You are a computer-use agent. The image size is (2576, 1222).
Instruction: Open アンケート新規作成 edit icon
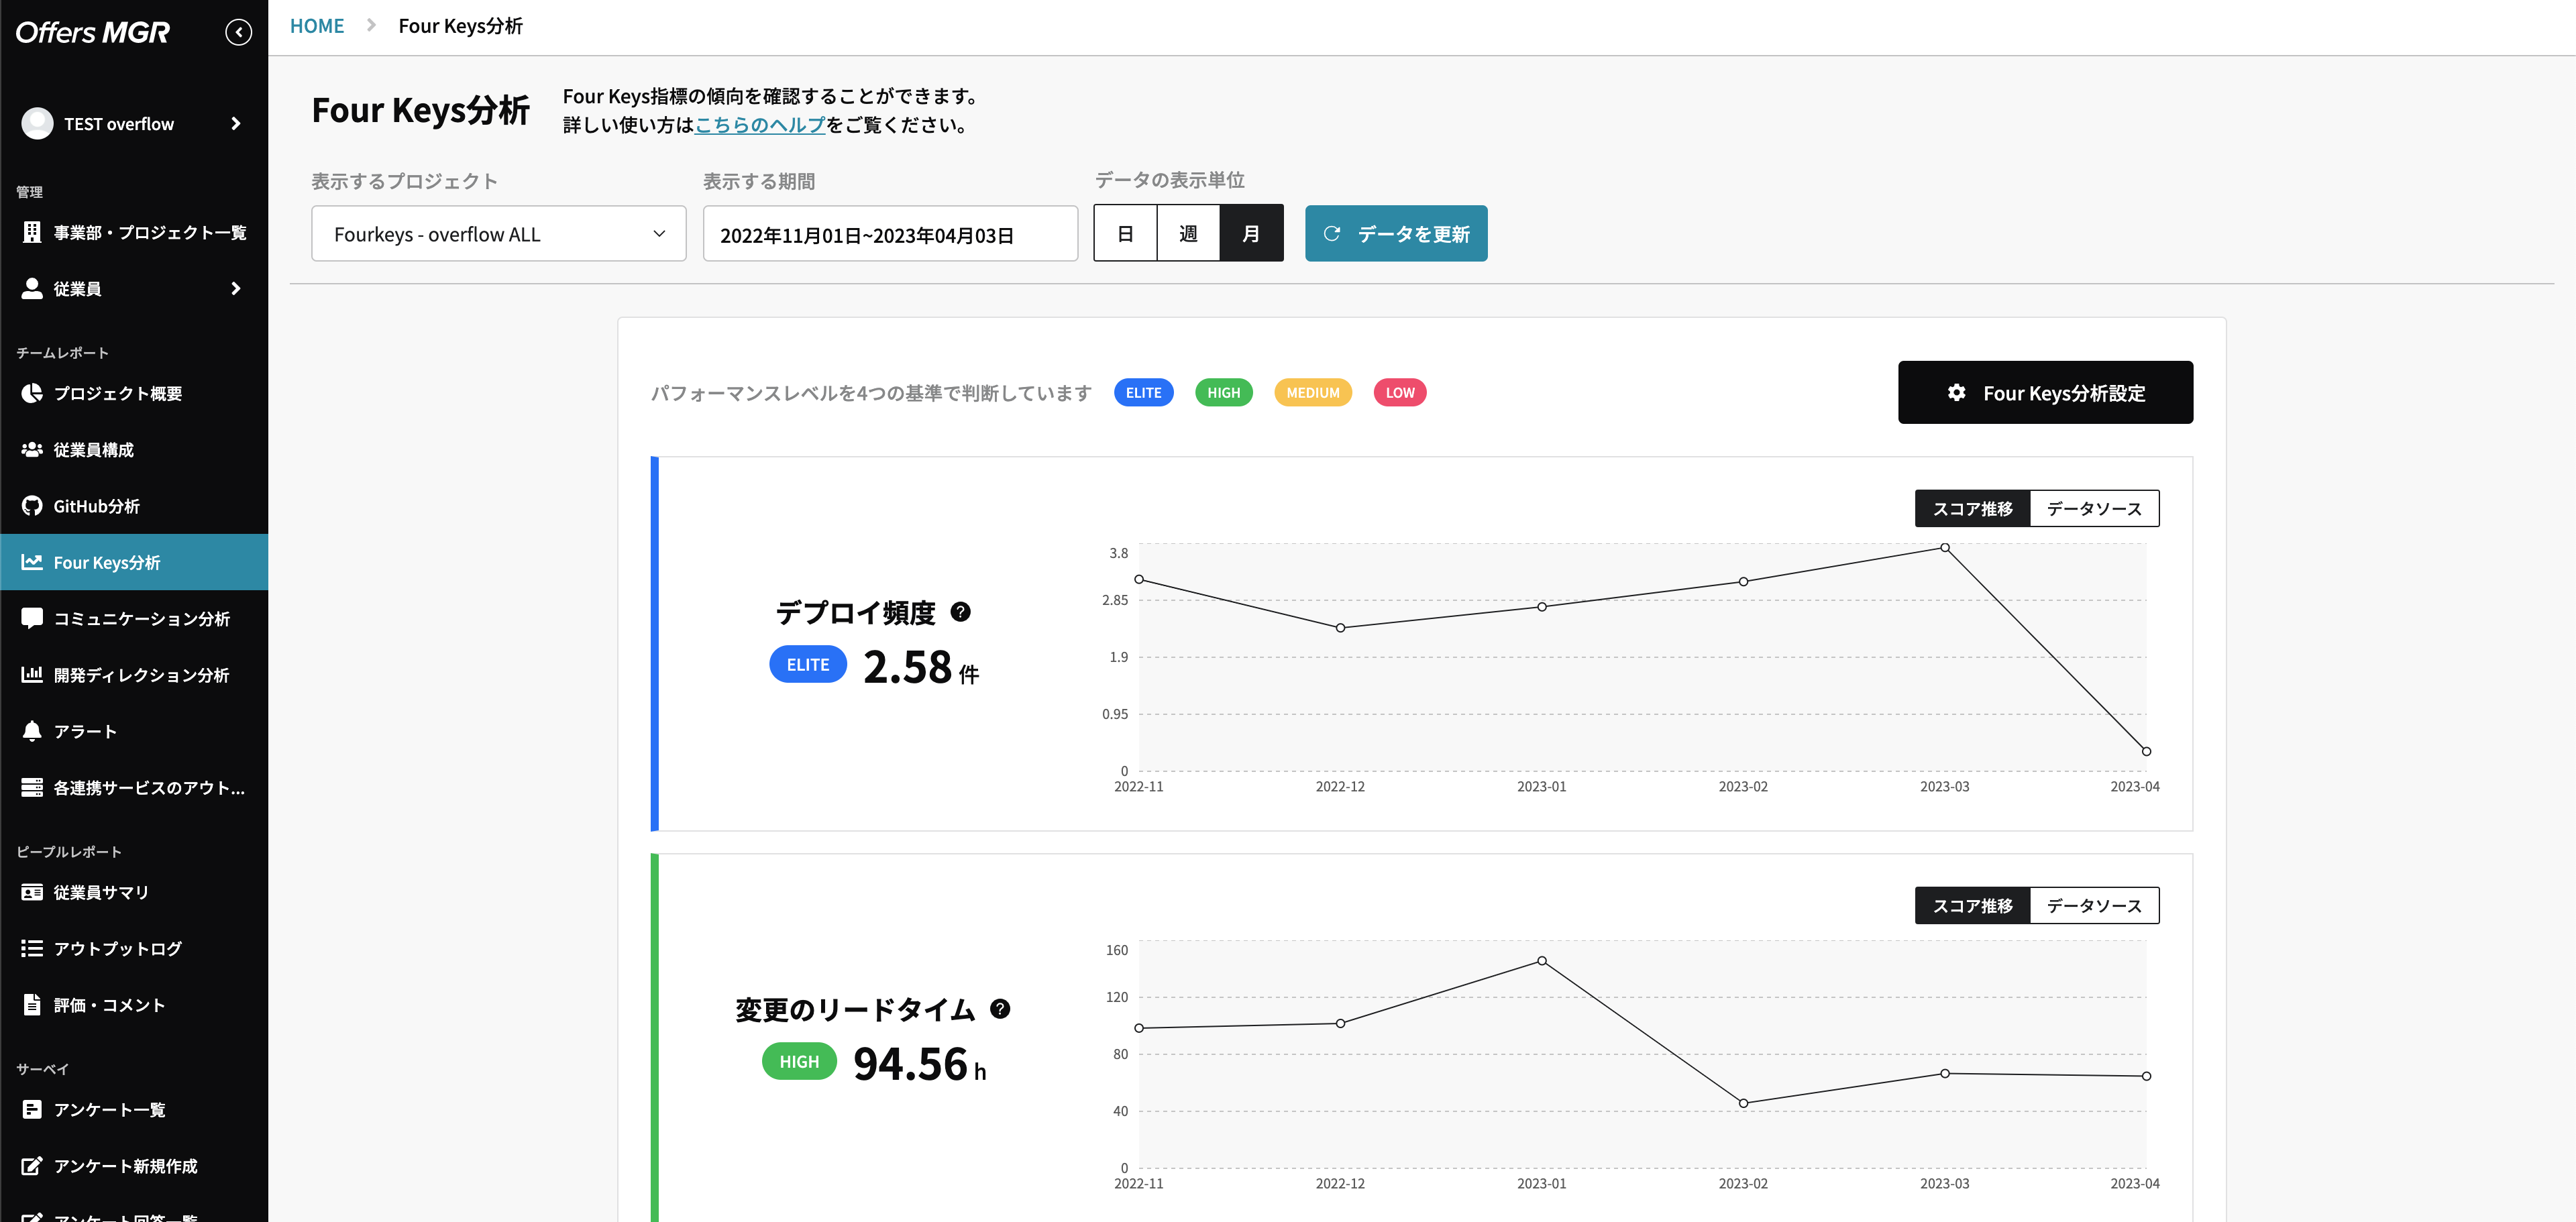click(x=32, y=1165)
